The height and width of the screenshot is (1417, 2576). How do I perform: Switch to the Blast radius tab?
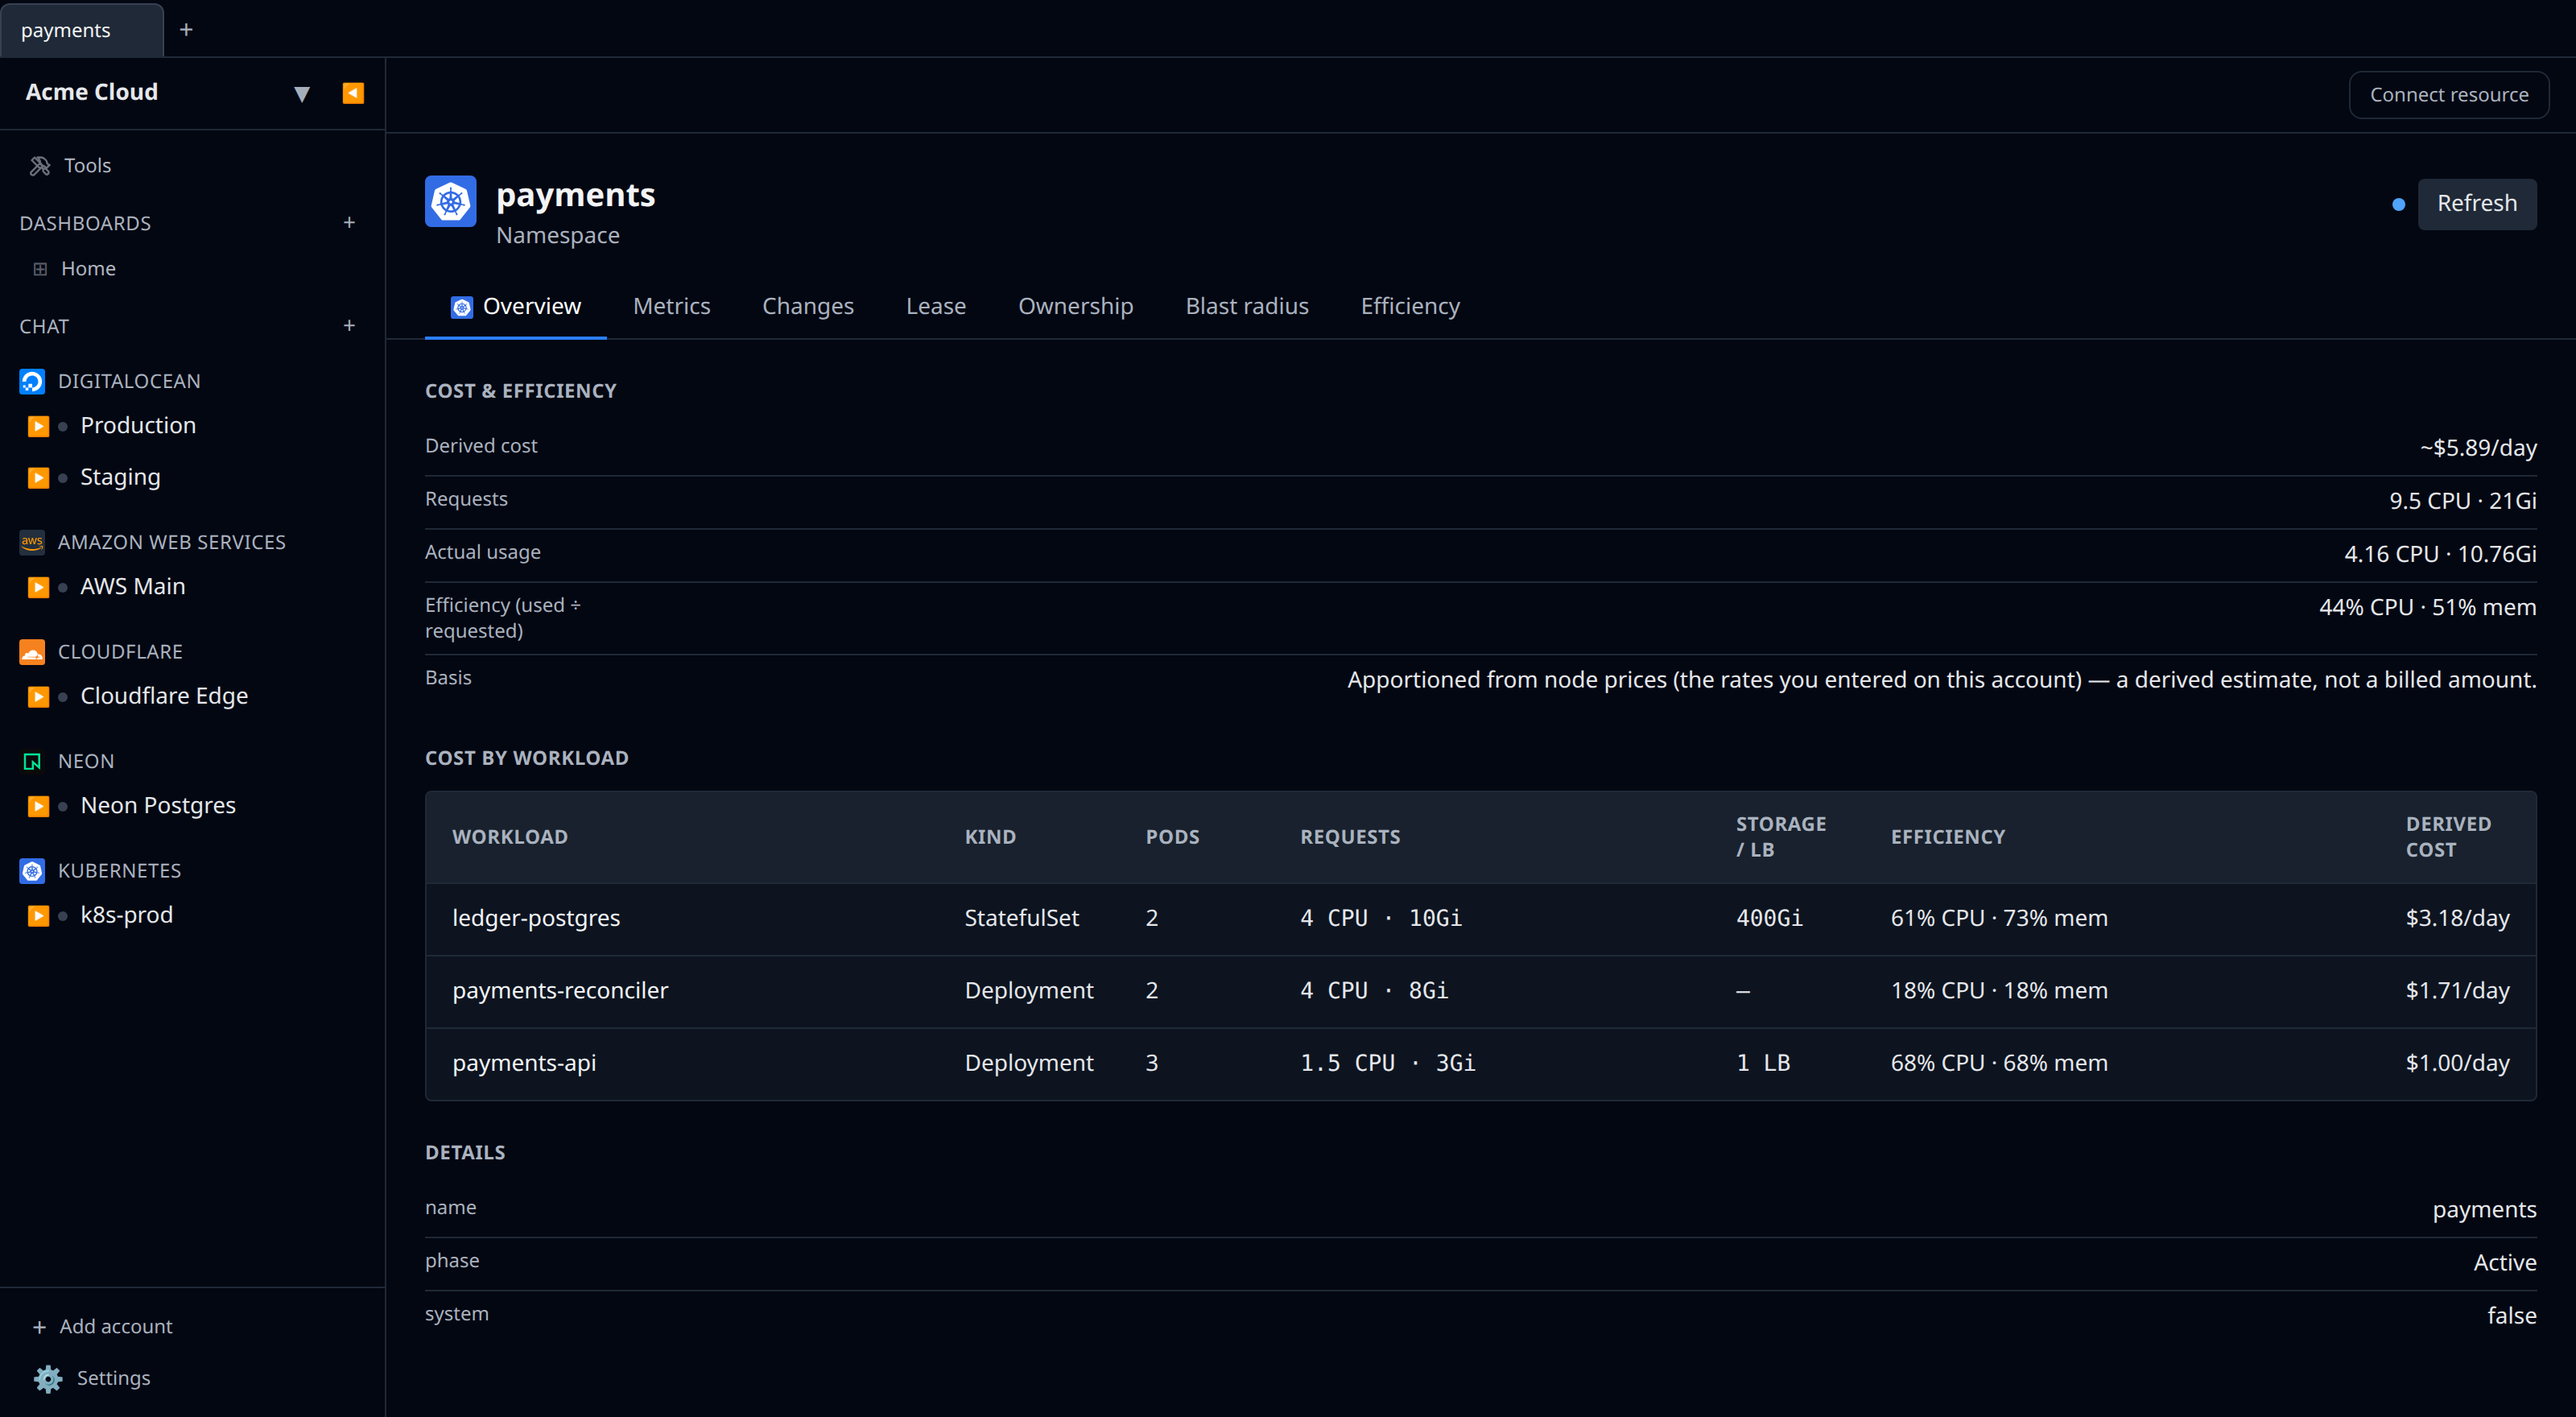tap(1247, 306)
